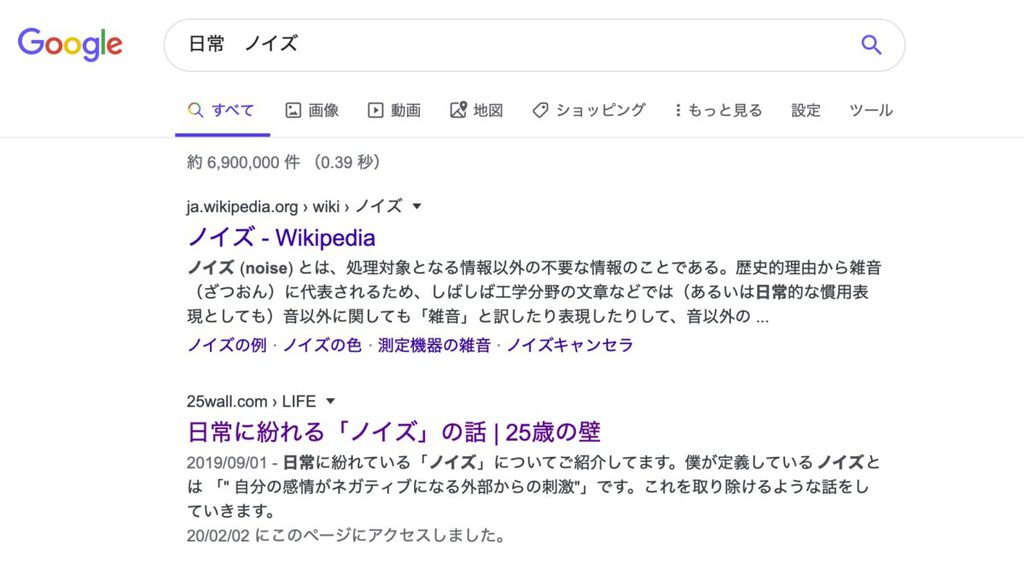Open the ノイズの色 sitelink
This screenshot has width=1024, height=567.
322,345
